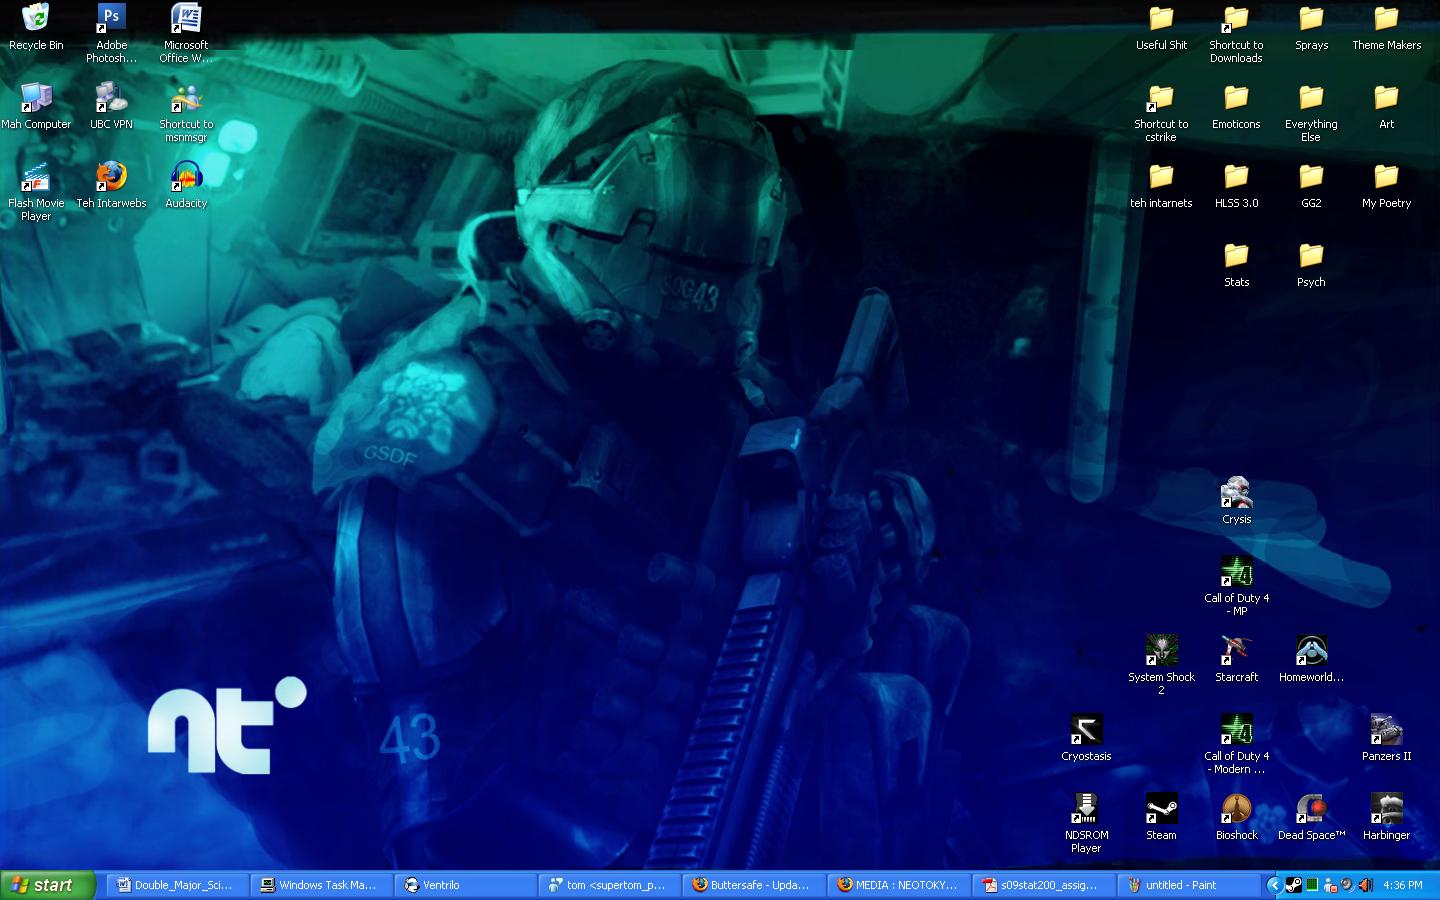The height and width of the screenshot is (900, 1440).
Task: Select the Mah Computer desktop icon
Action: coord(36,106)
